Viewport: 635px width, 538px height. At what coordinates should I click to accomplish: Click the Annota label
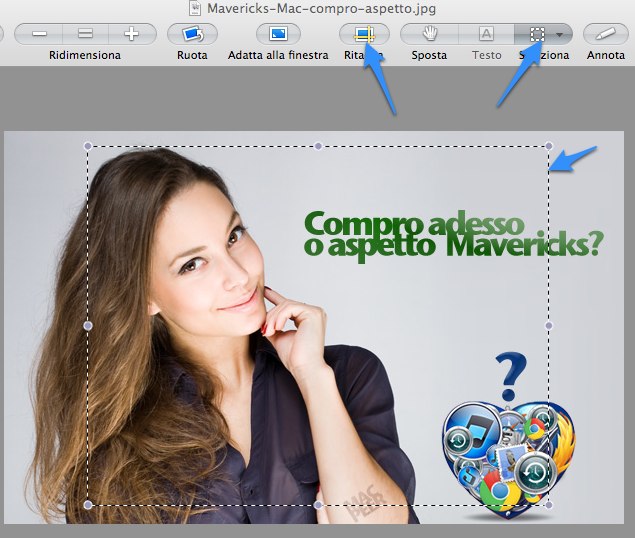tap(606, 55)
